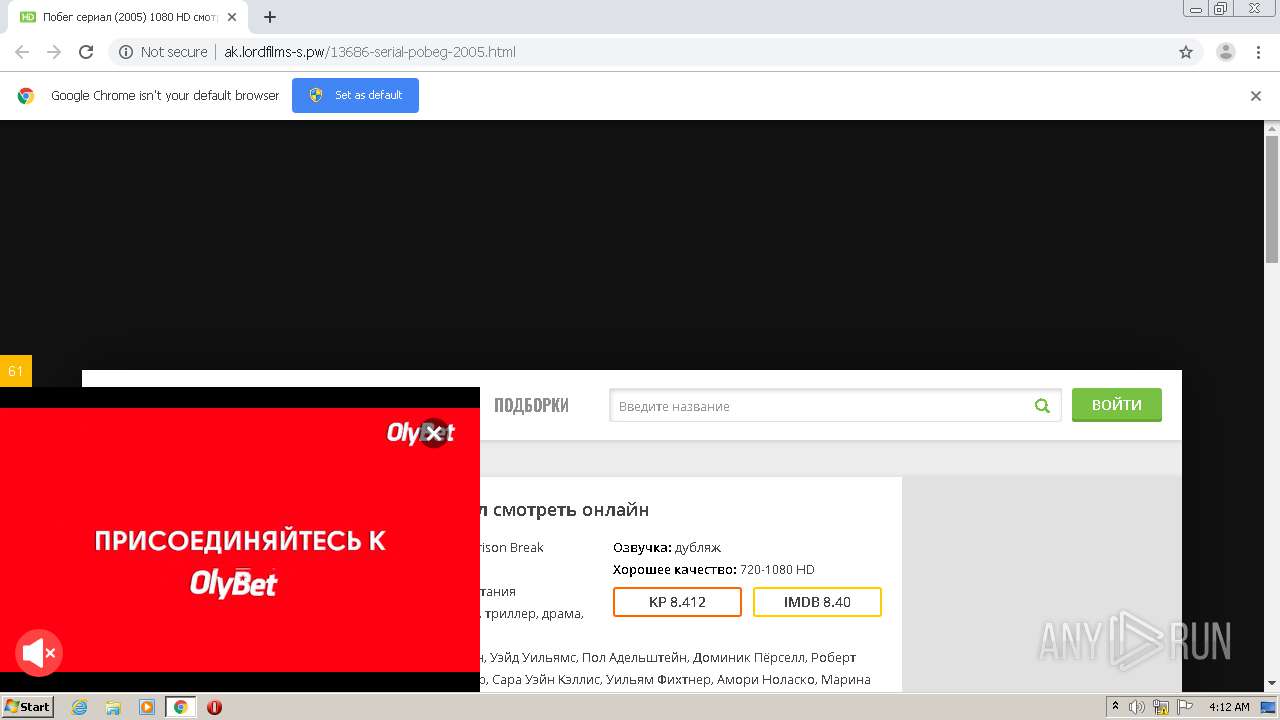
Task: Click the yellow 61 badge
Action: tap(16, 371)
